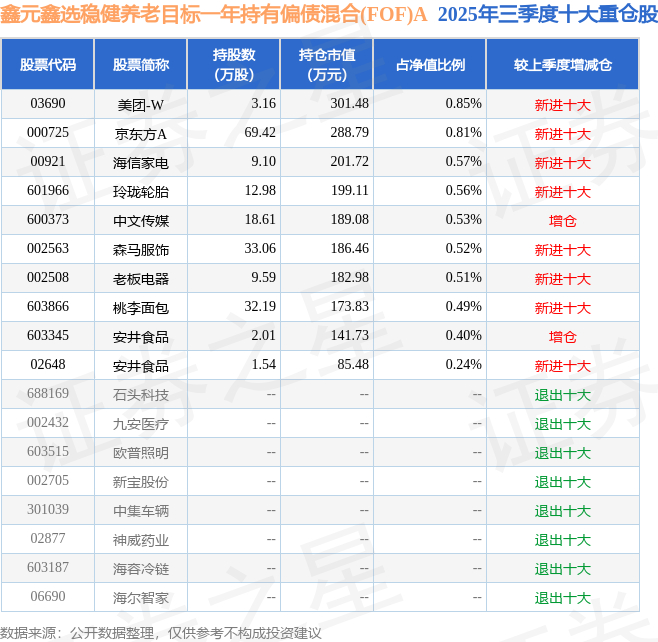658x642 pixels.
Task: Click the 新进十大 status in 美团-W row
Action: click(x=563, y=105)
